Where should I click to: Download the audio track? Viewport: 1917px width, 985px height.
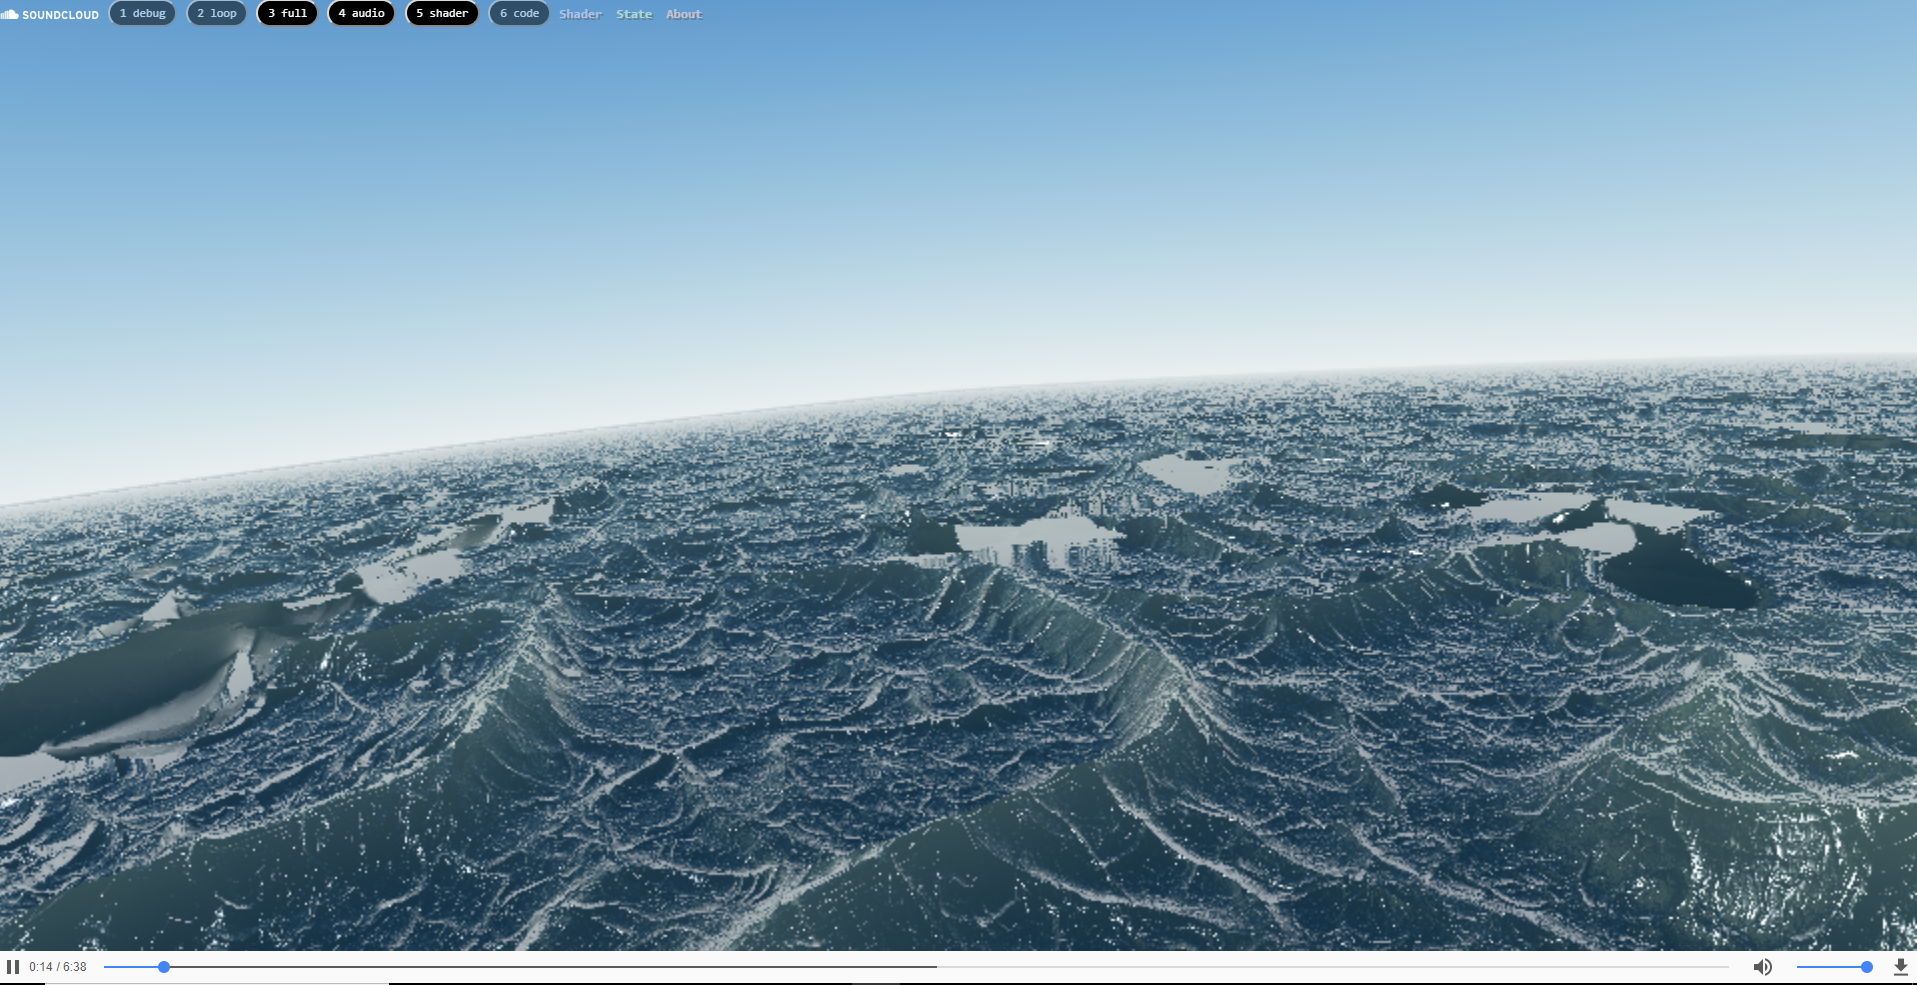click(x=1901, y=967)
